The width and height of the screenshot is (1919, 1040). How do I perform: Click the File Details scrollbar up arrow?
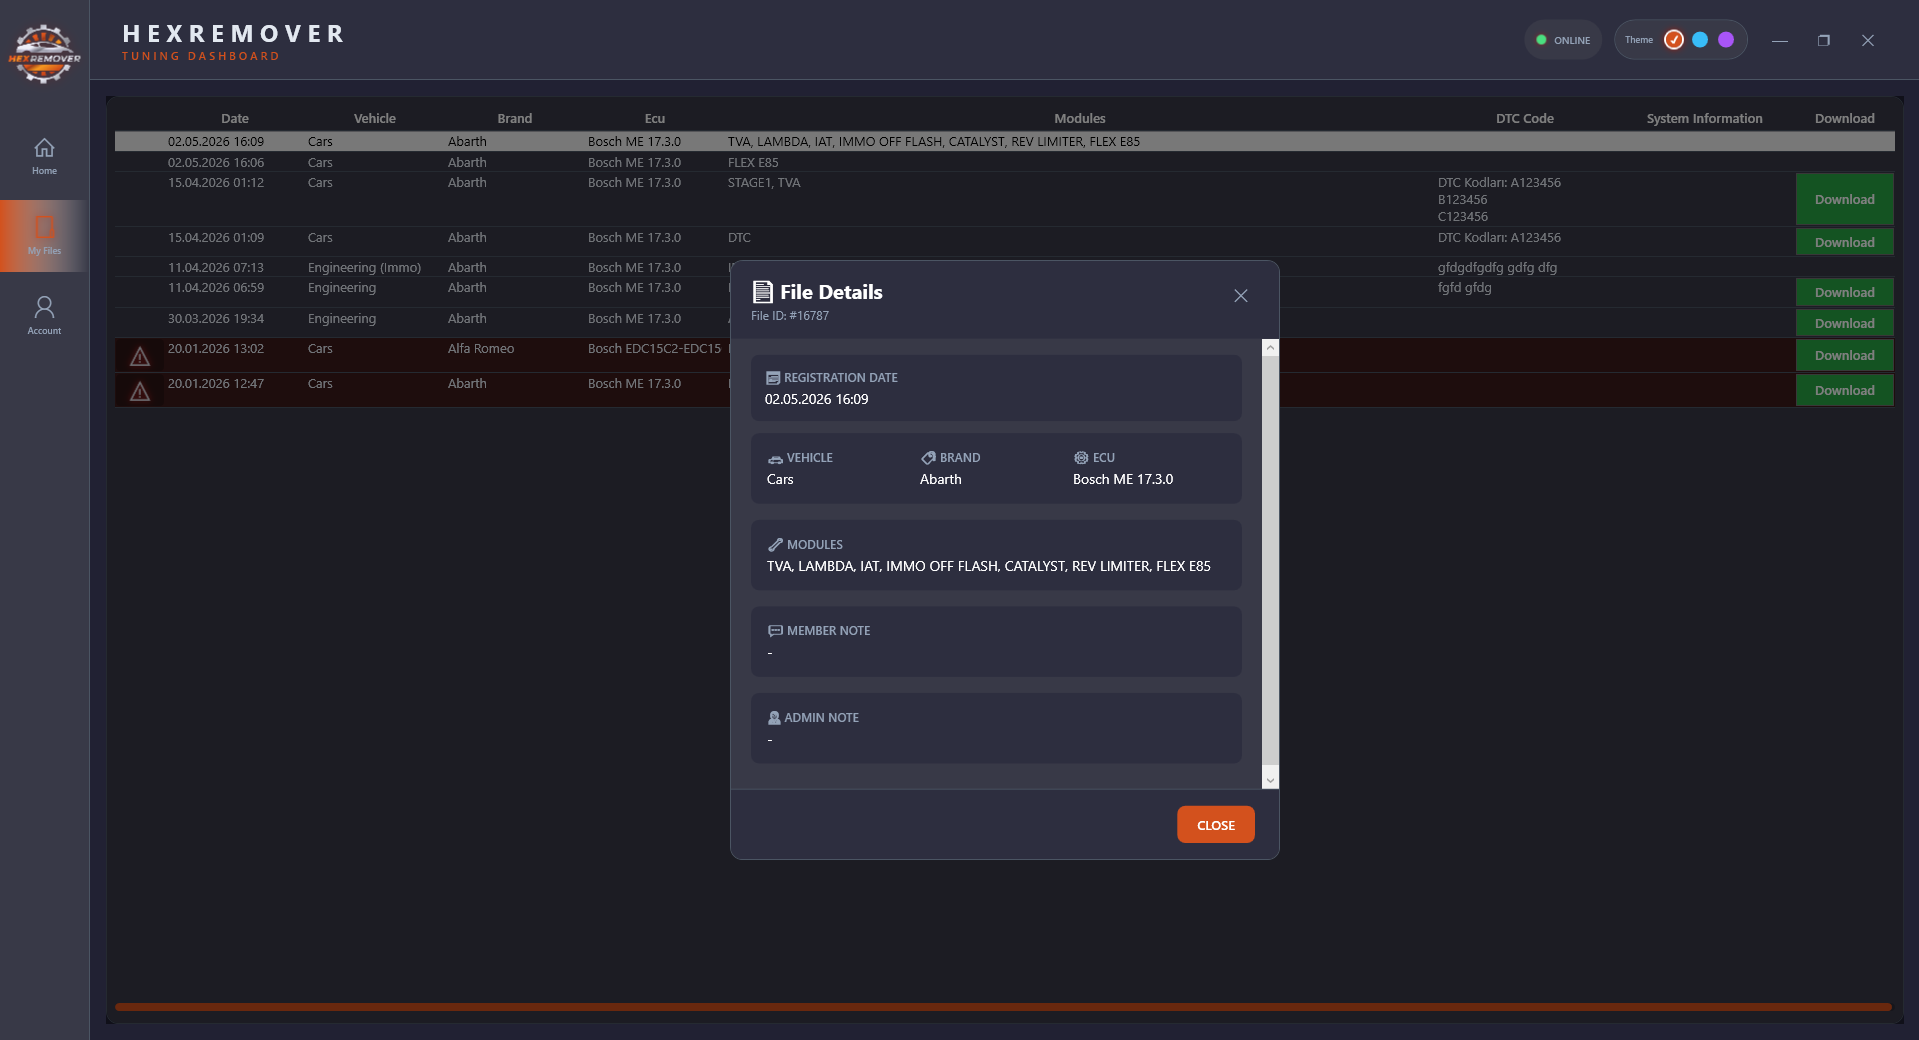click(1270, 348)
